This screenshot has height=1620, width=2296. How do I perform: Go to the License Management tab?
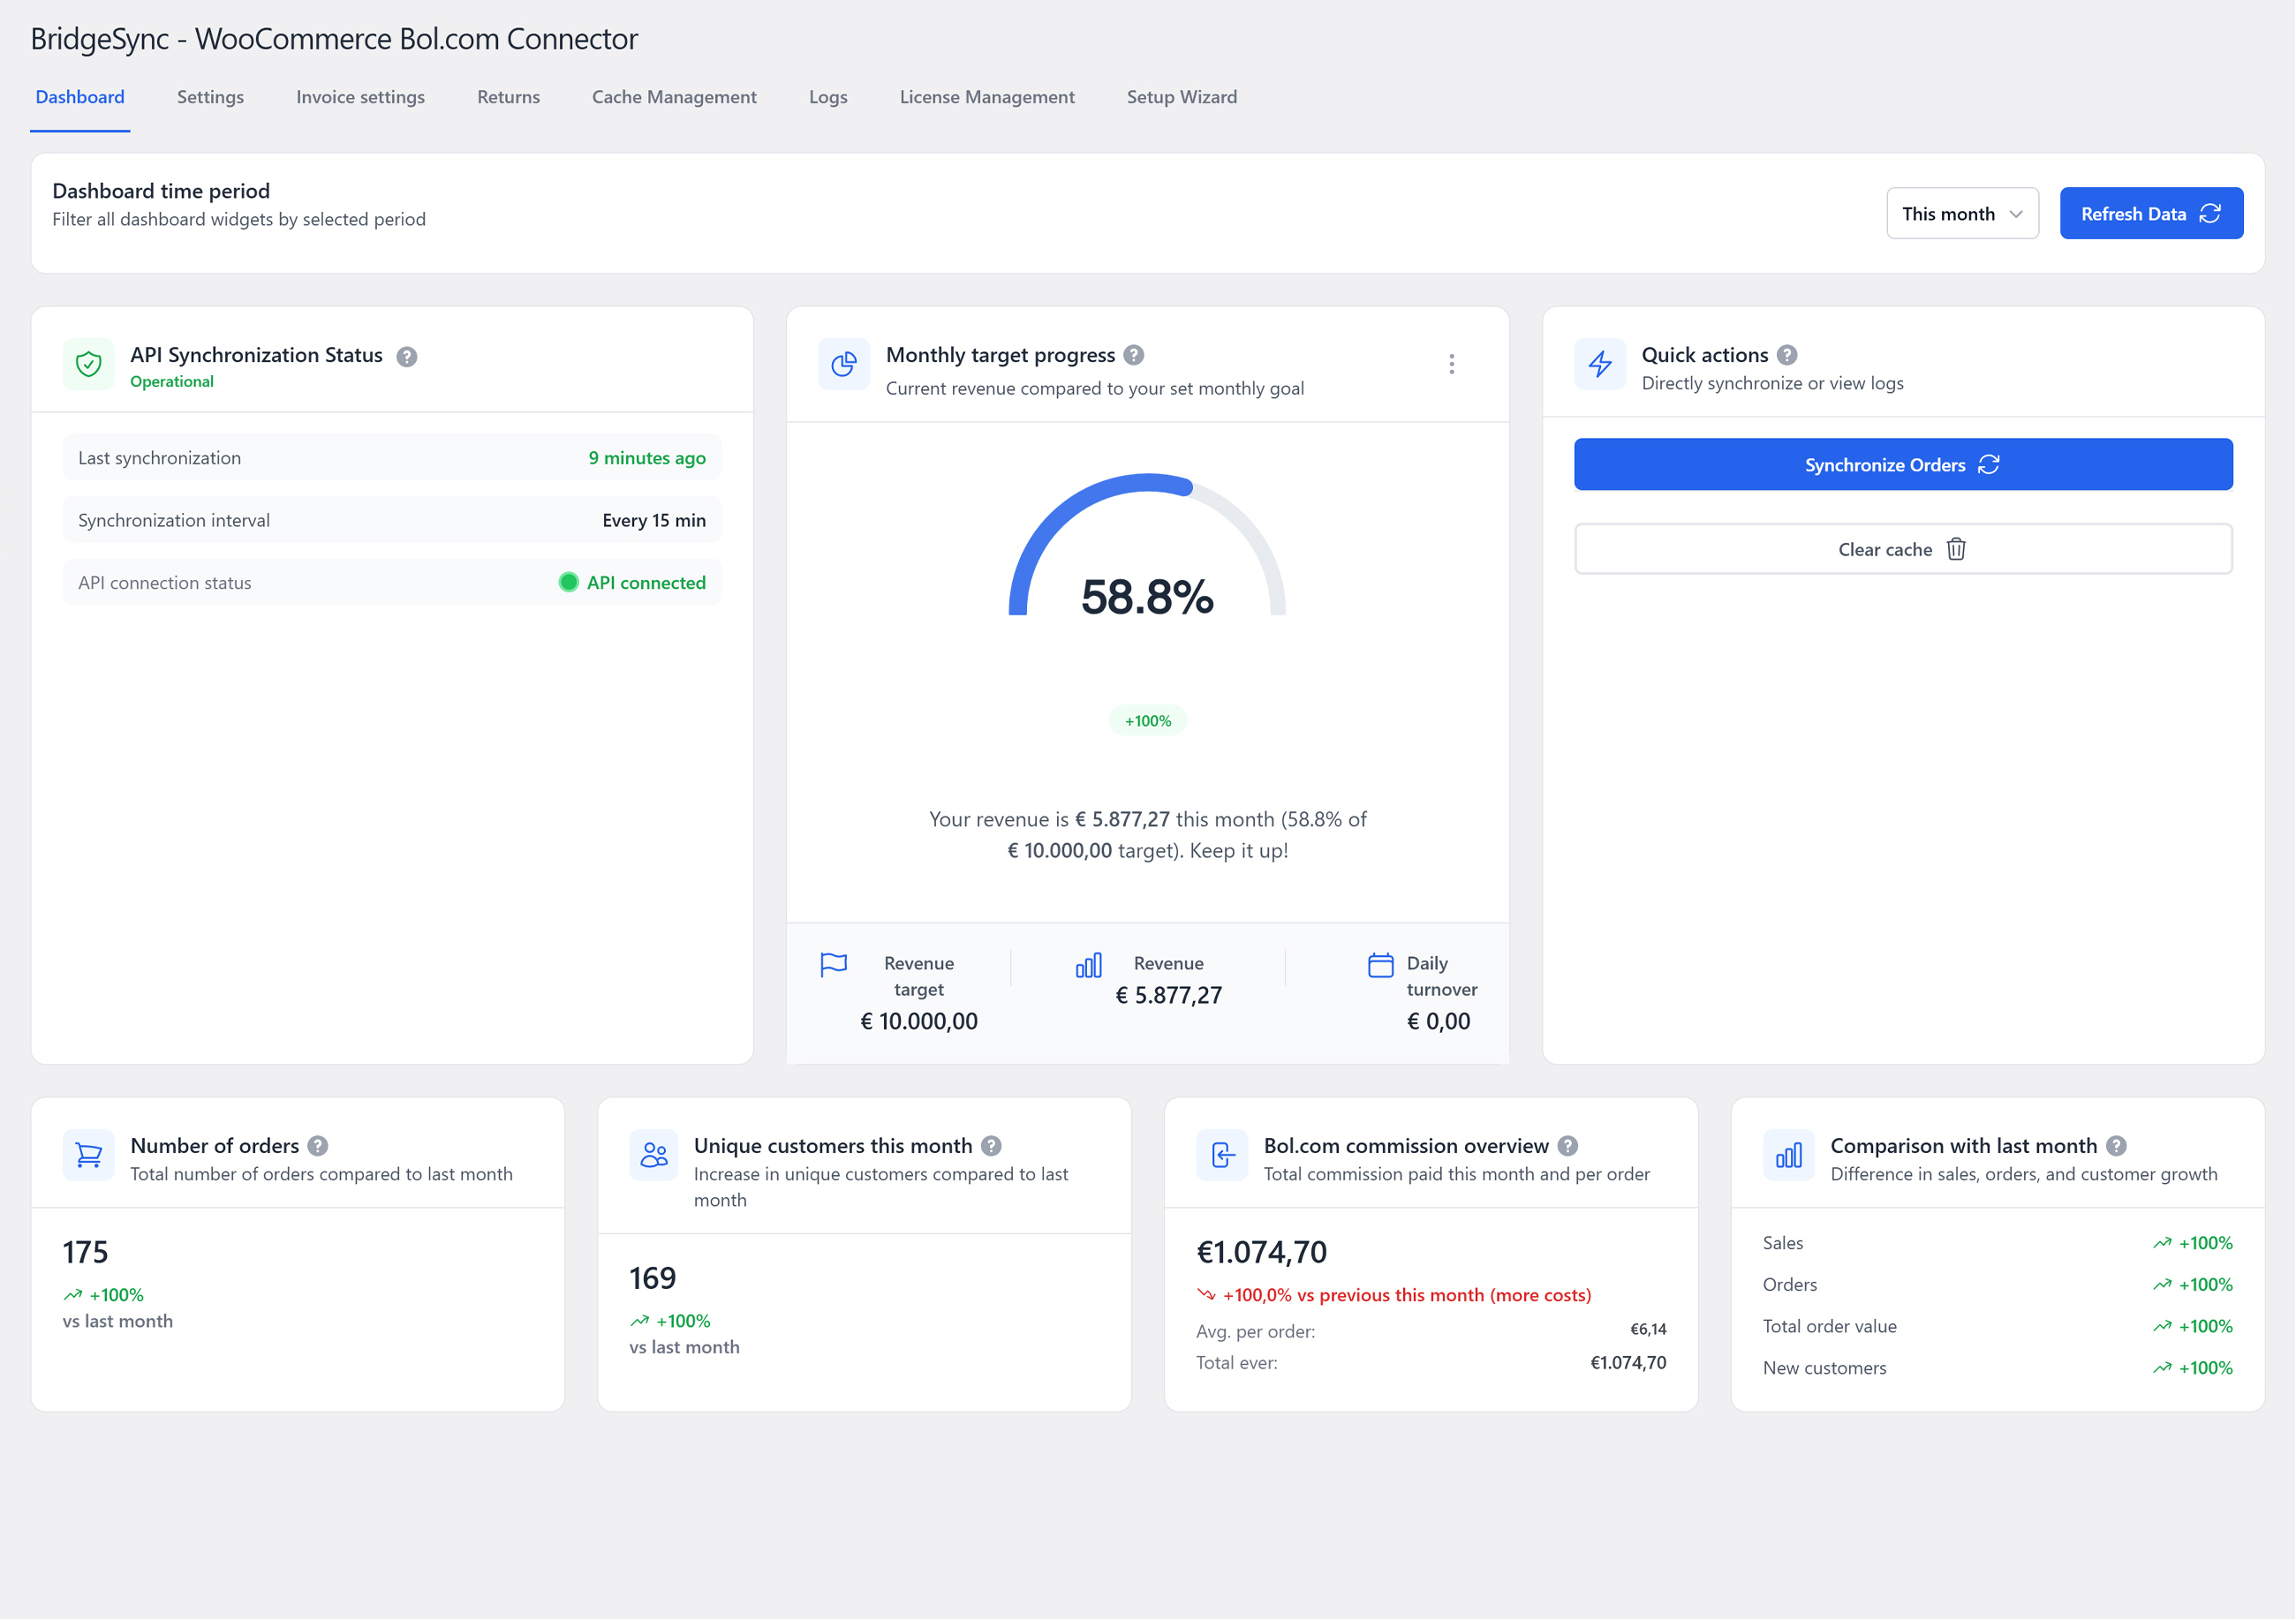click(987, 97)
